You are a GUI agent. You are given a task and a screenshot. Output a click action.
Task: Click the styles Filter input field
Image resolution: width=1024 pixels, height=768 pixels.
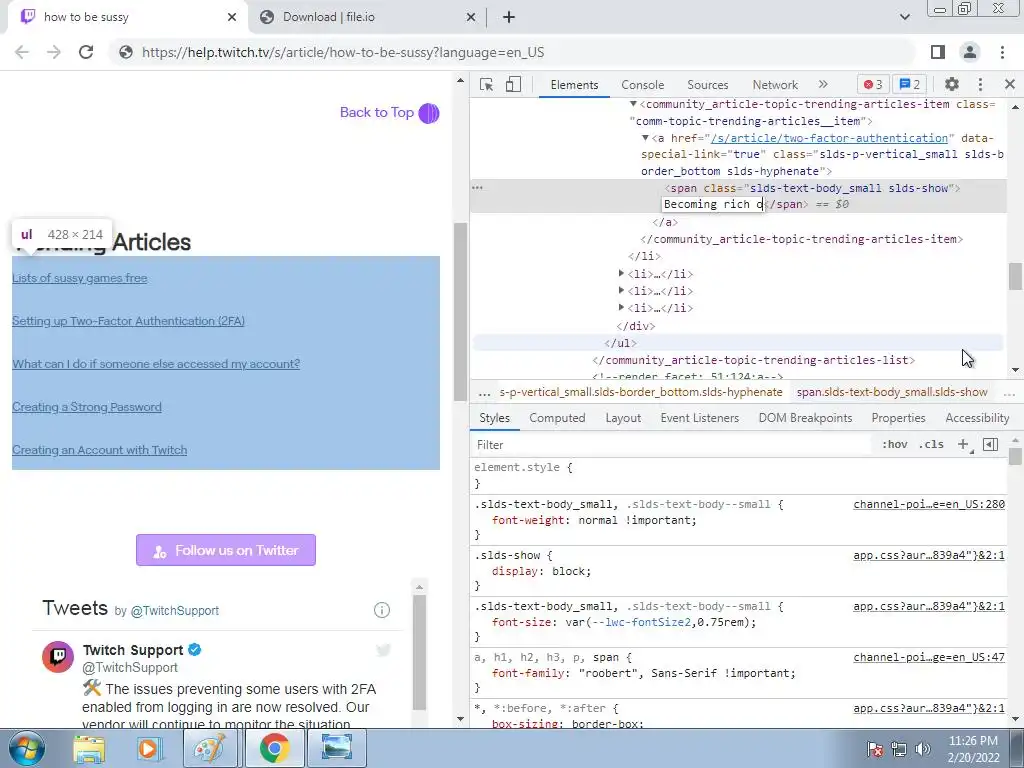[673, 445]
